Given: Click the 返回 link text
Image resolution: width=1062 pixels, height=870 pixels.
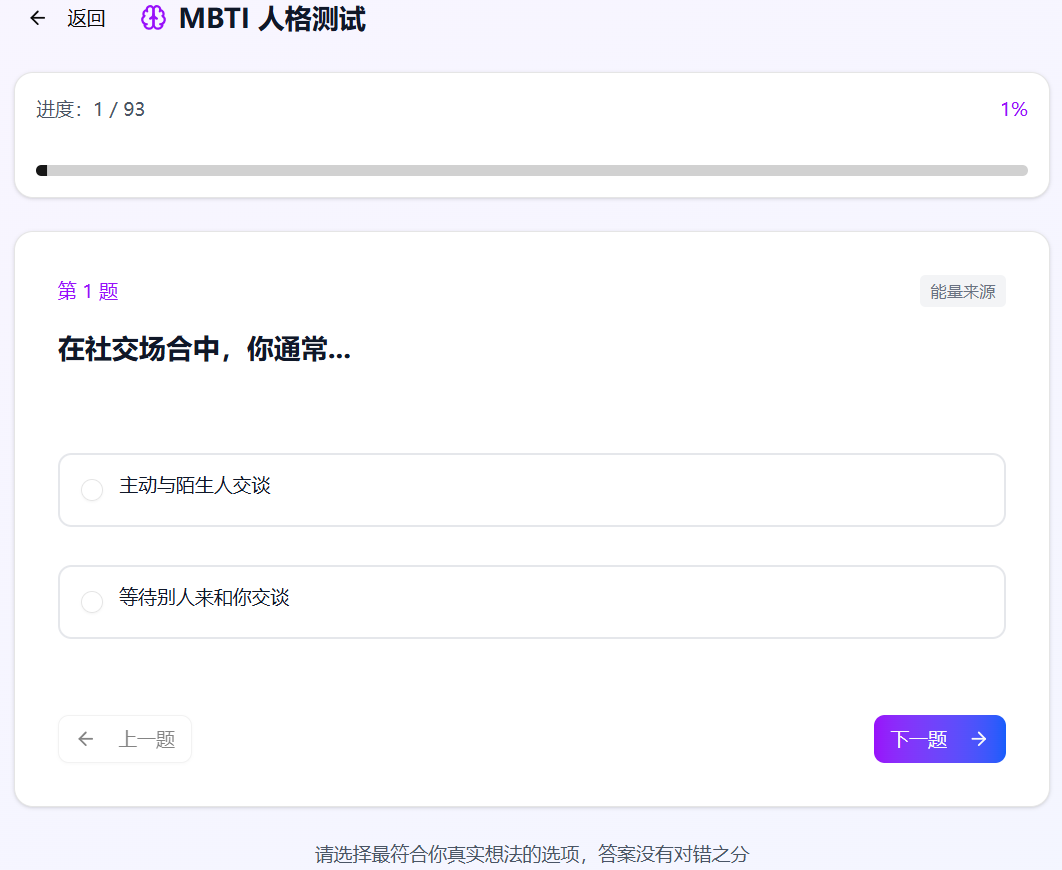Looking at the screenshot, I should (x=86, y=18).
